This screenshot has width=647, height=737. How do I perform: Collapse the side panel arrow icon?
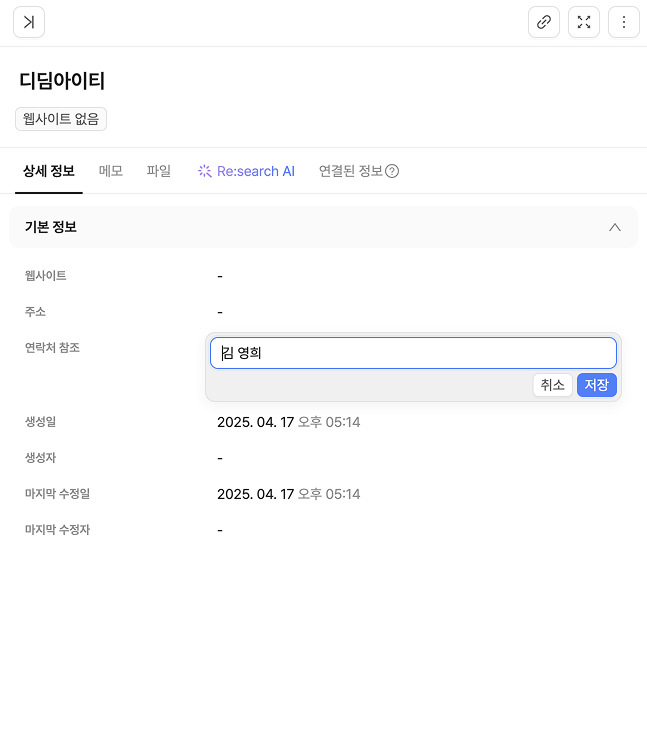tap(29, 22)
